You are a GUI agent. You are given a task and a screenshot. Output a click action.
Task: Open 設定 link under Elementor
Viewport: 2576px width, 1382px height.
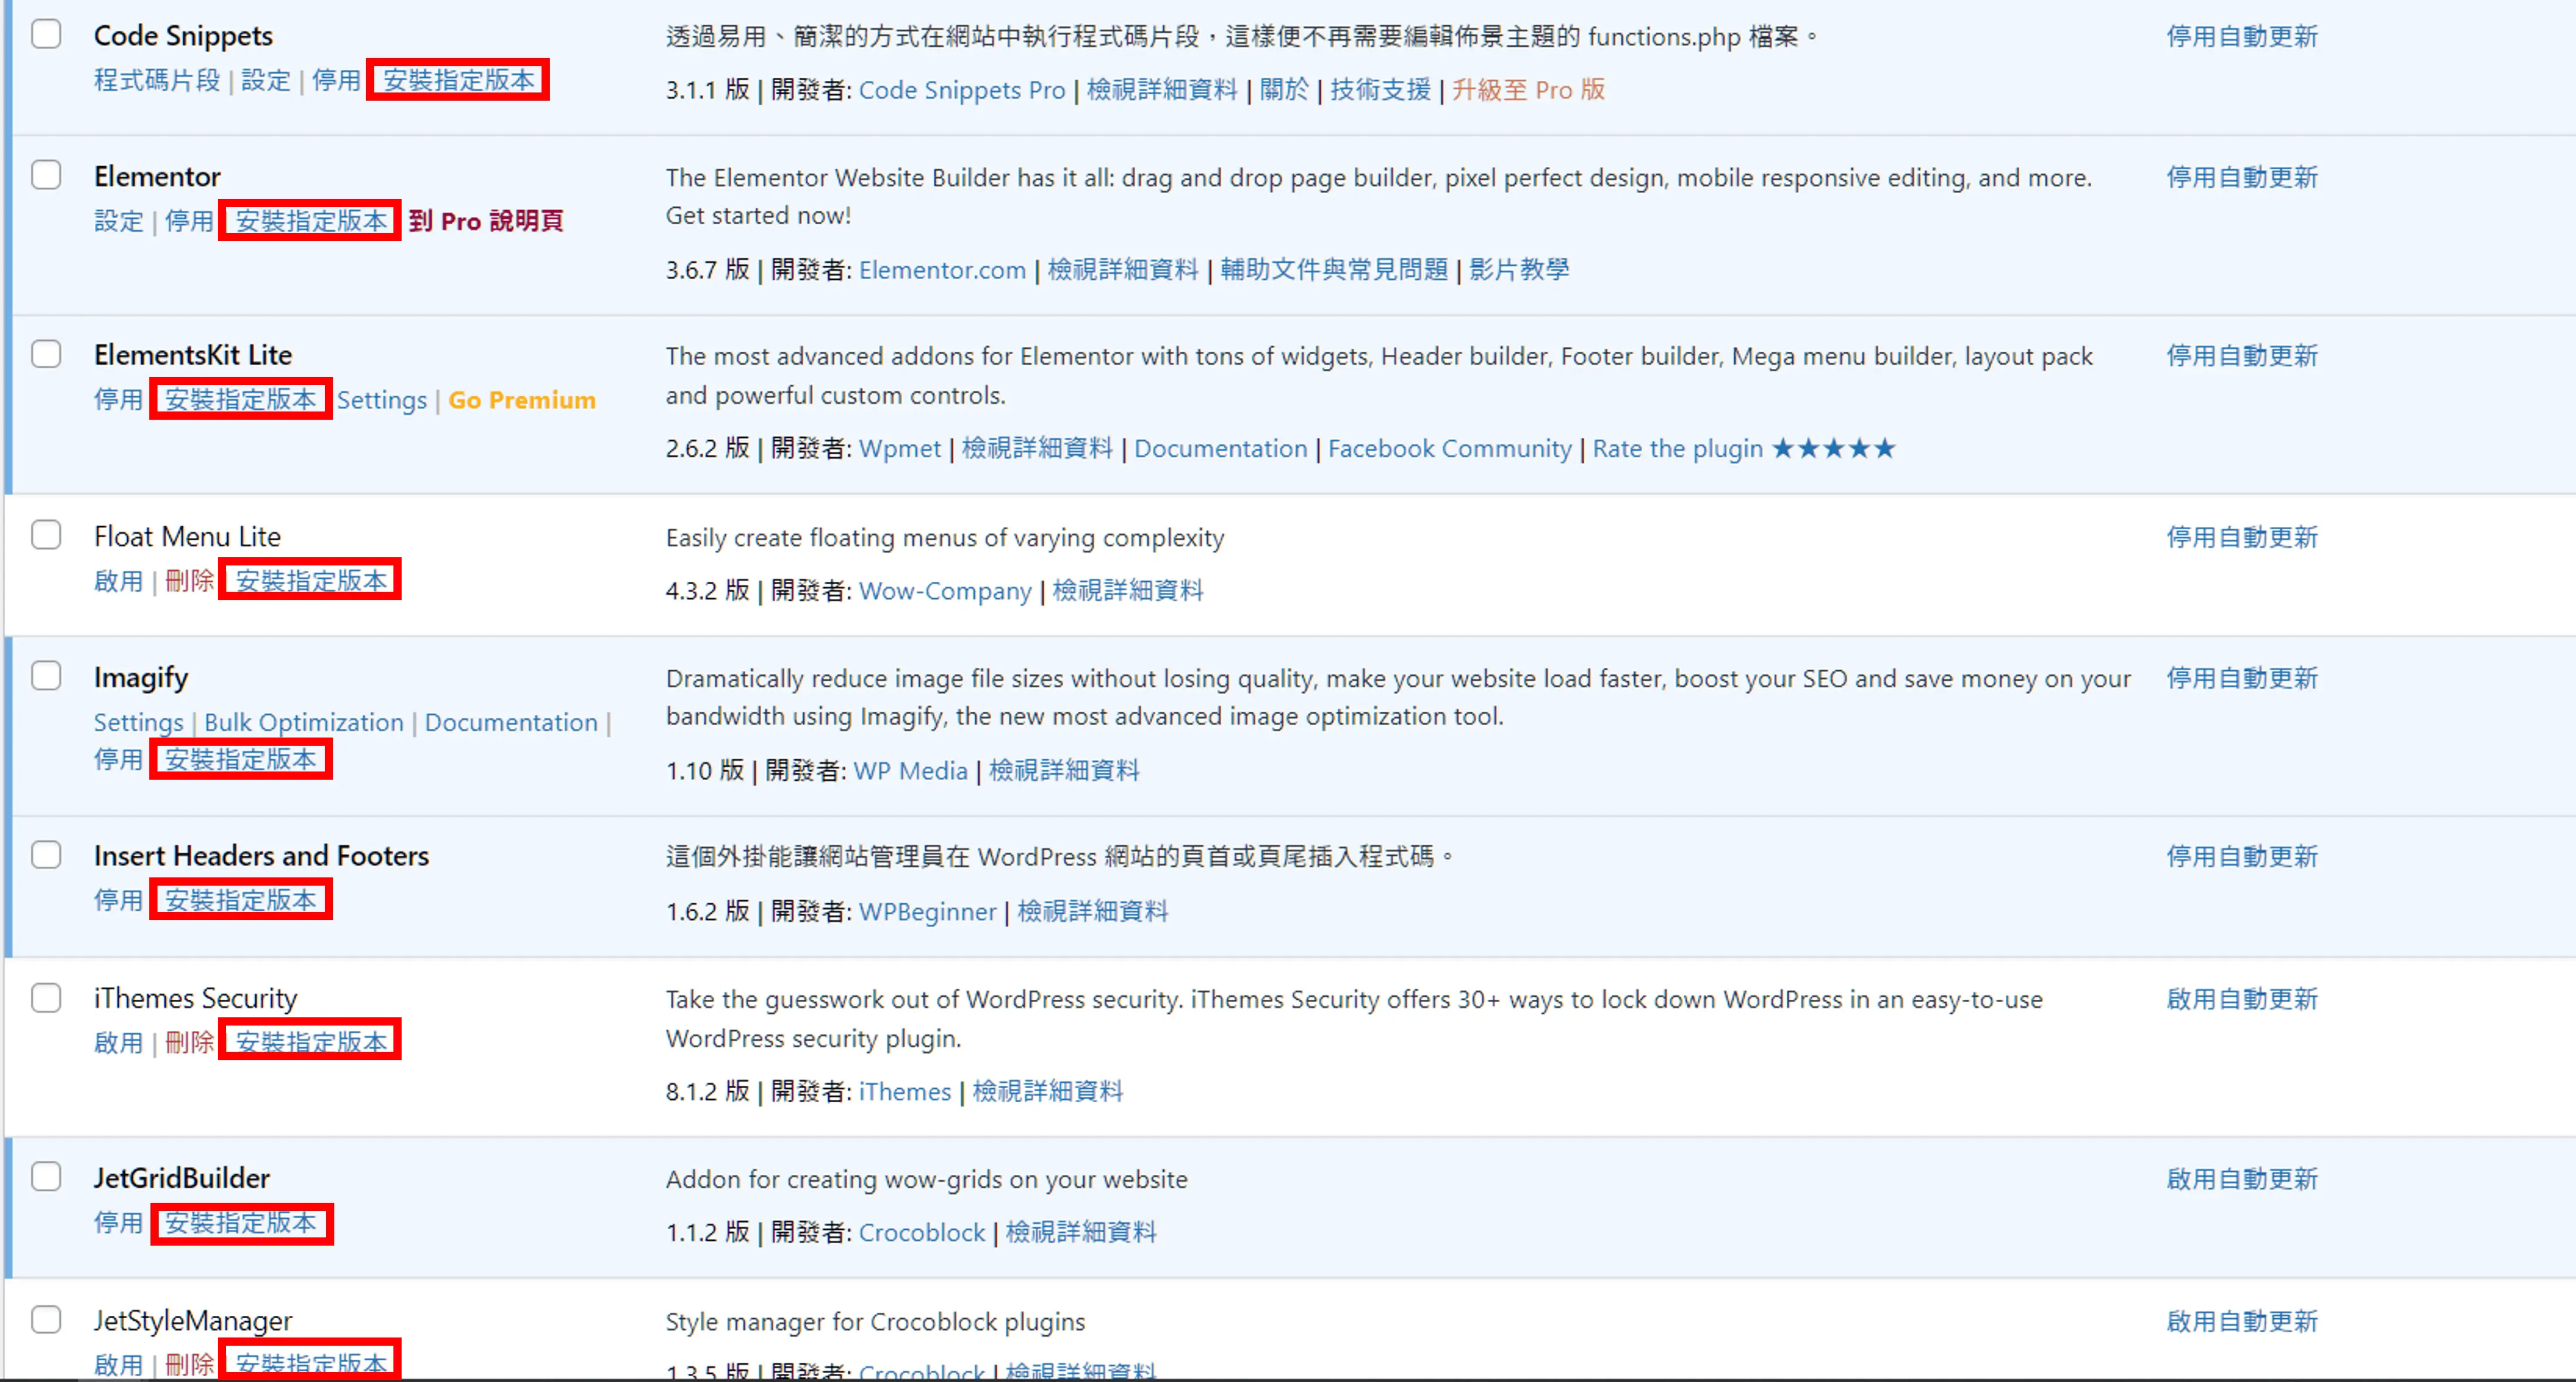[119, 221]
